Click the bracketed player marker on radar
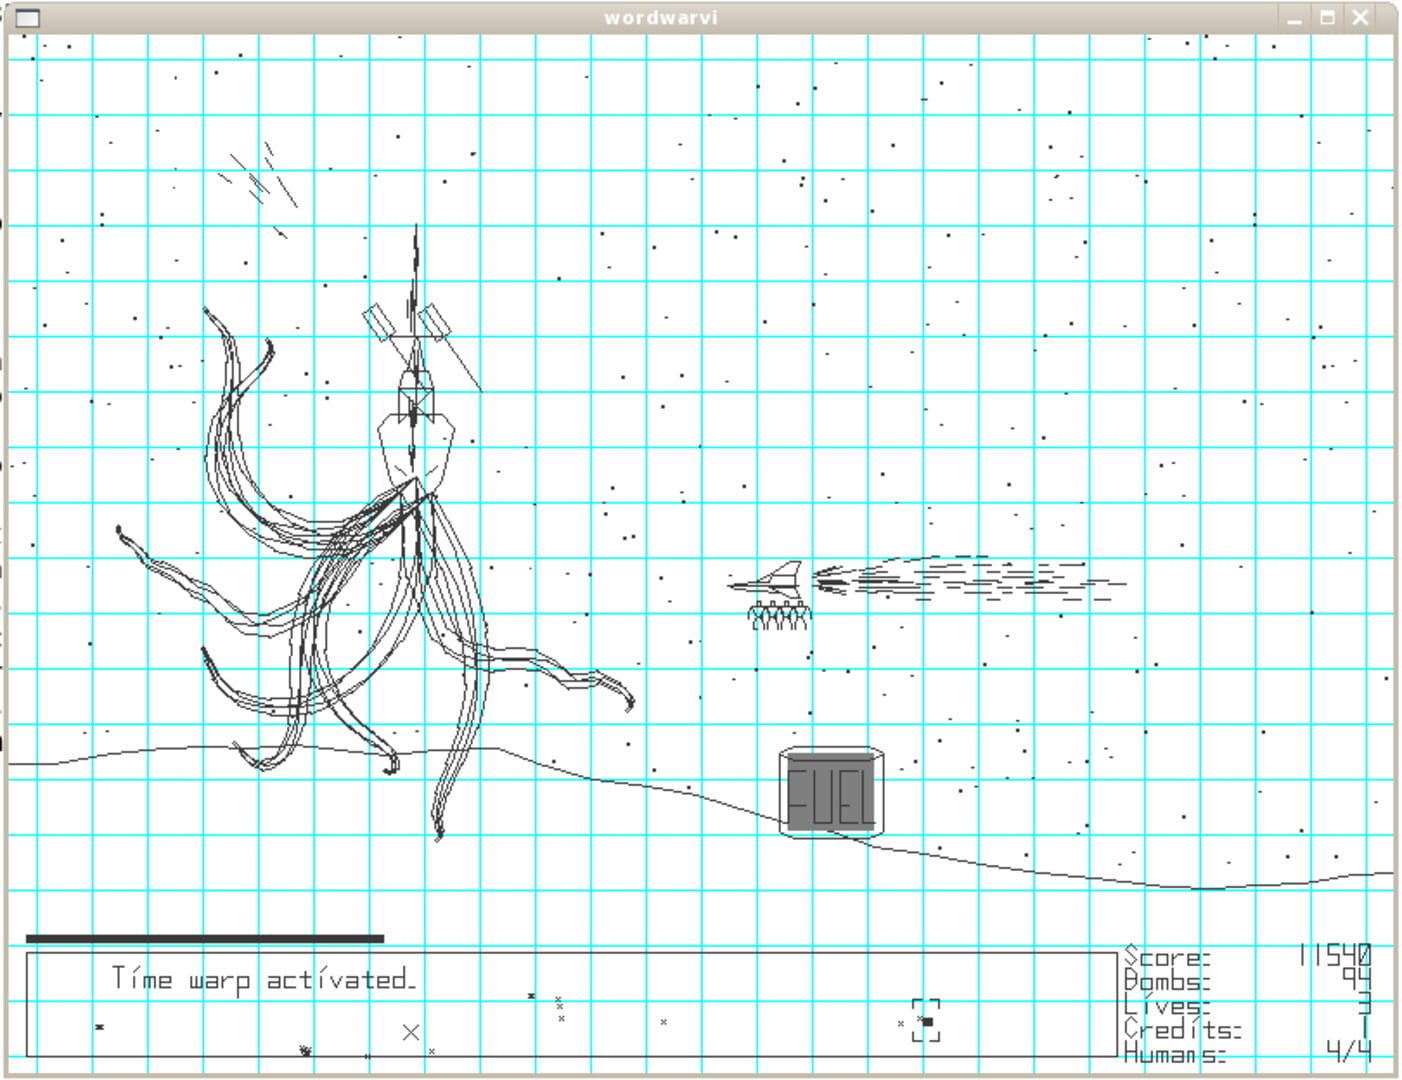The height and width of the screenshot is (1080, 1402). [926, 1020]
